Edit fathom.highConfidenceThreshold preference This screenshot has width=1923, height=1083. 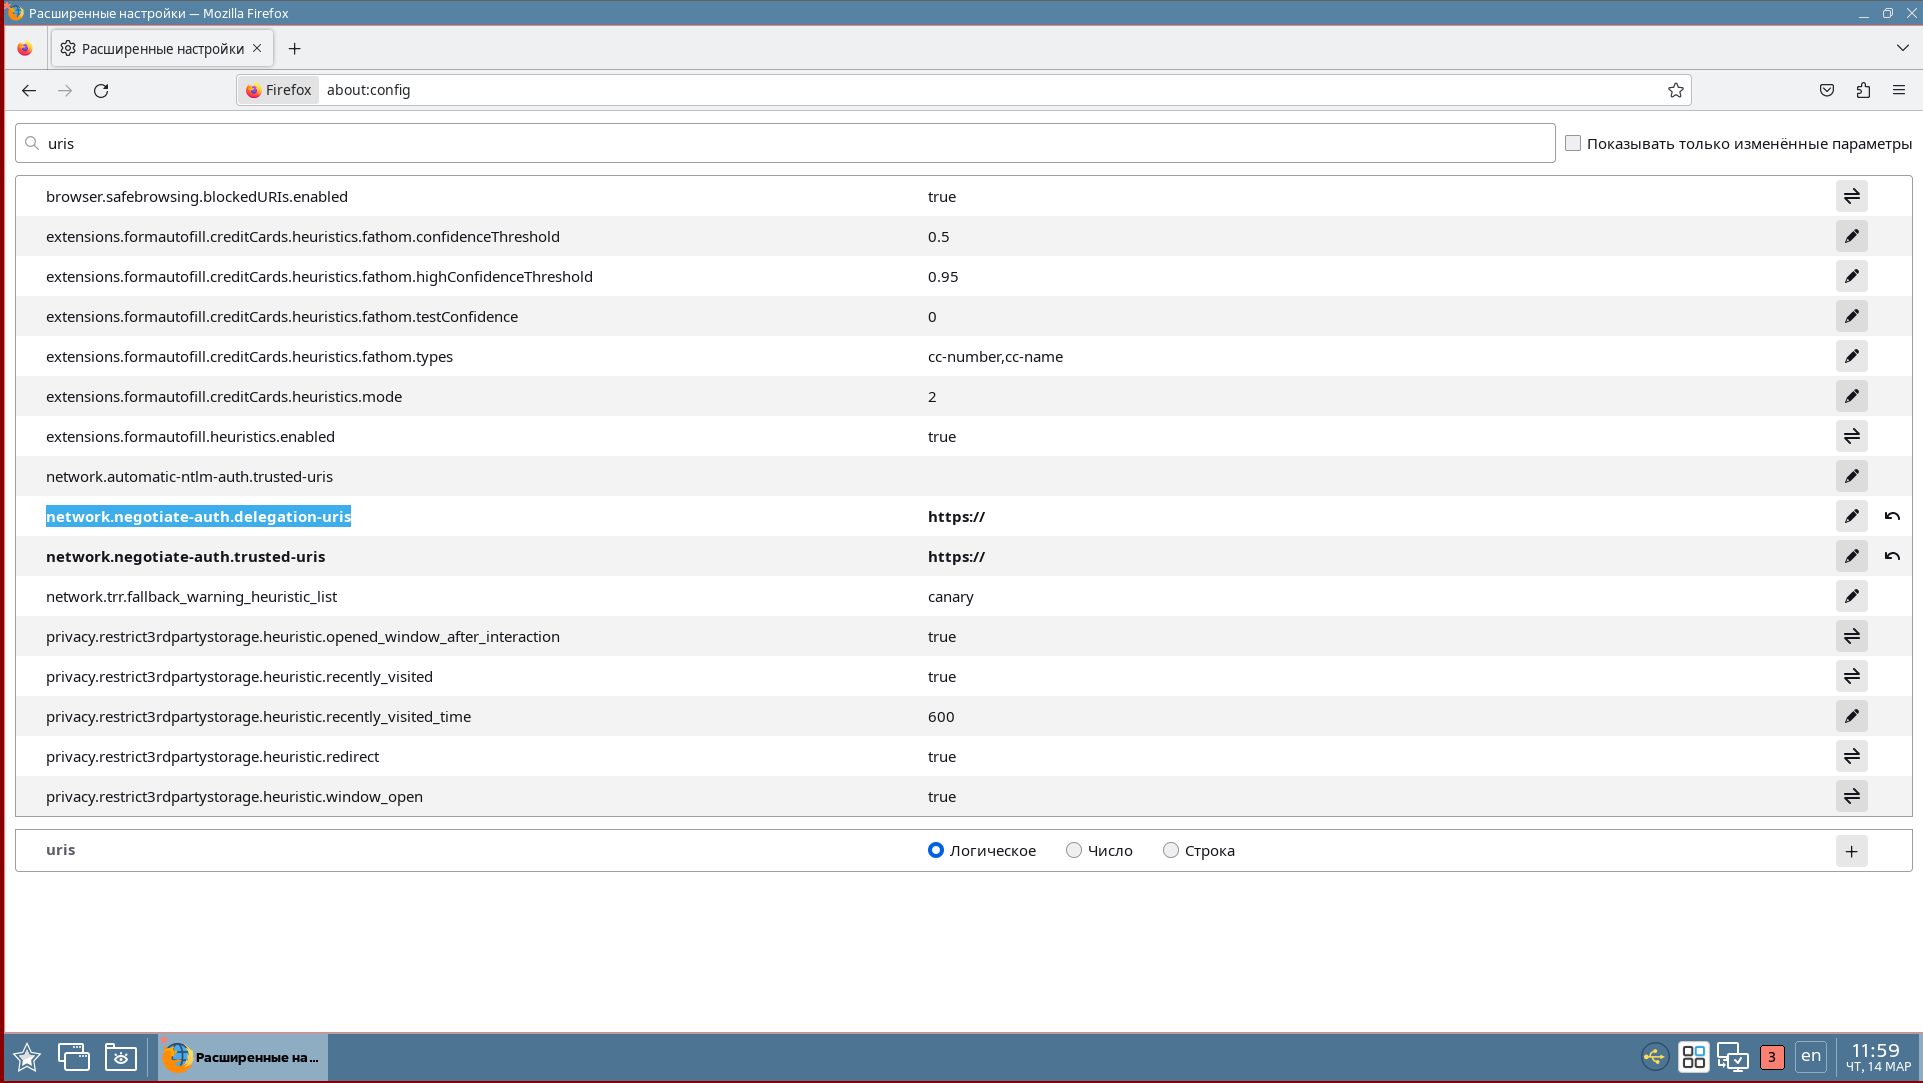1851,276
